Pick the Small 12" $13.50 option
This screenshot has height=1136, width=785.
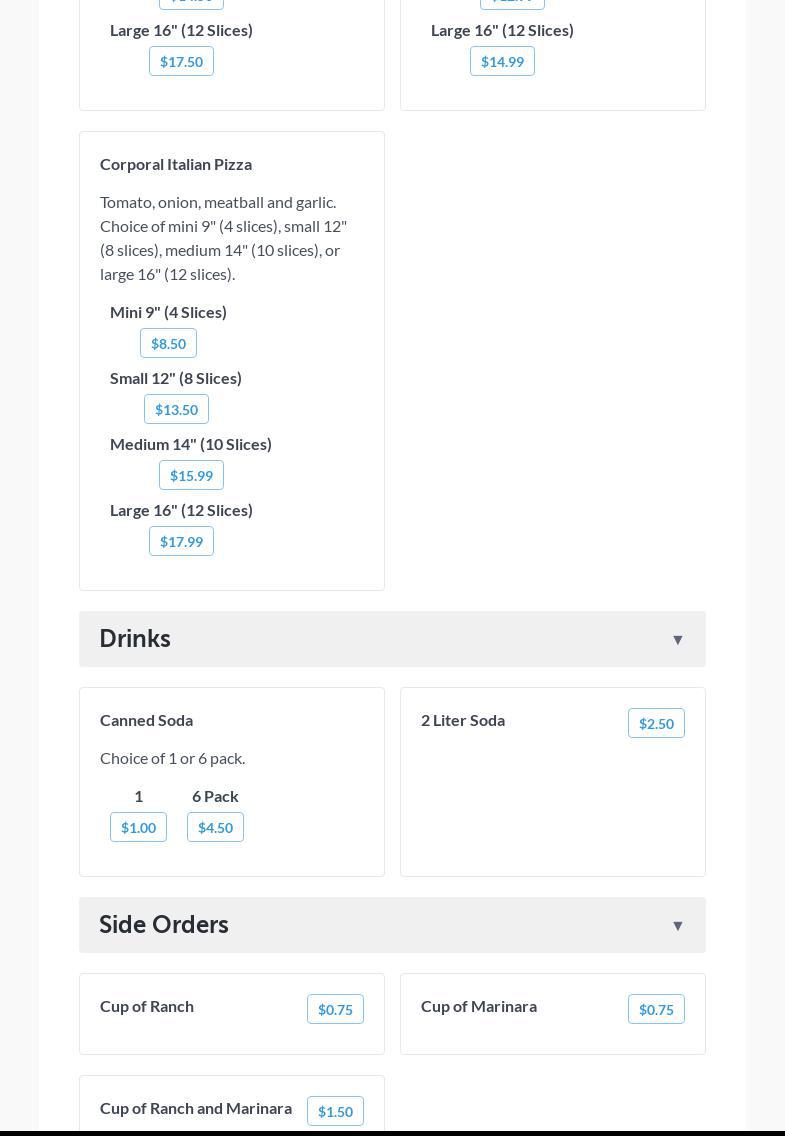tap(176, 410)
